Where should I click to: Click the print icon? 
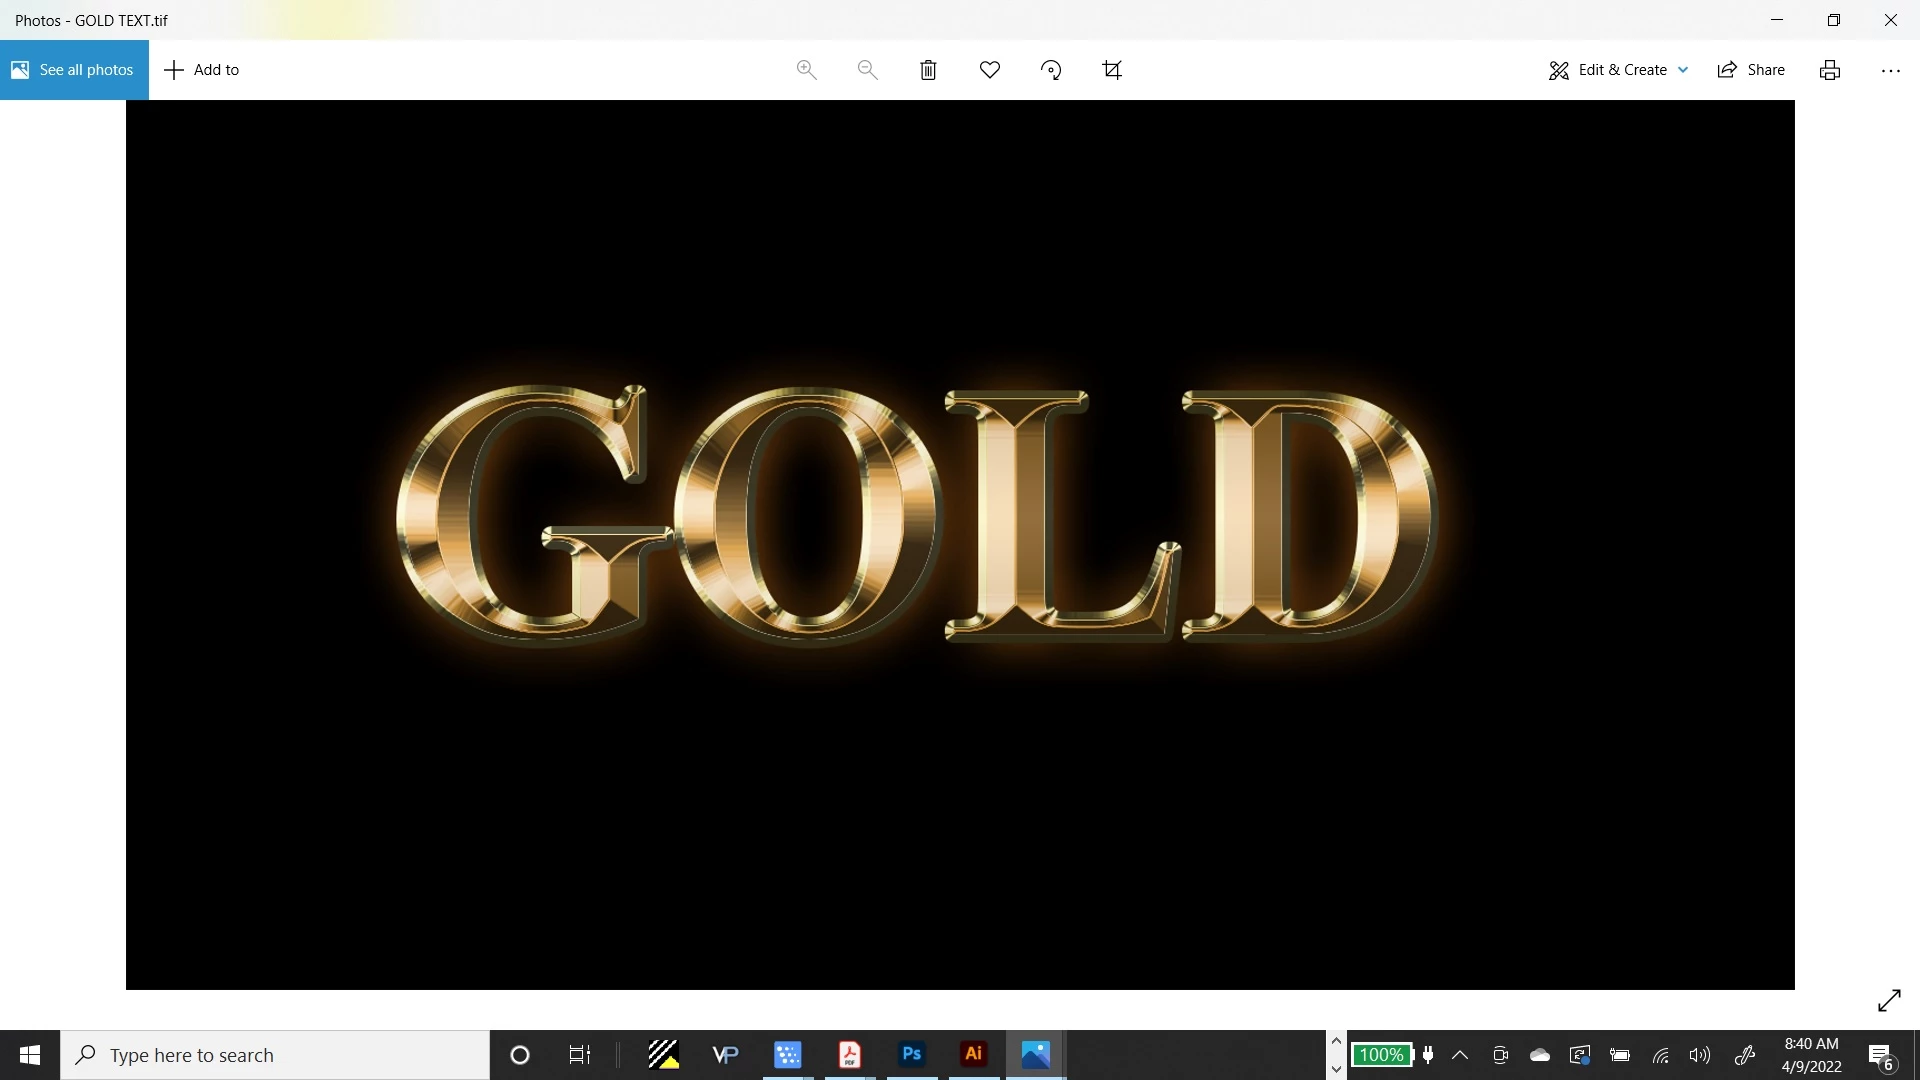[x=1829, y=70]
